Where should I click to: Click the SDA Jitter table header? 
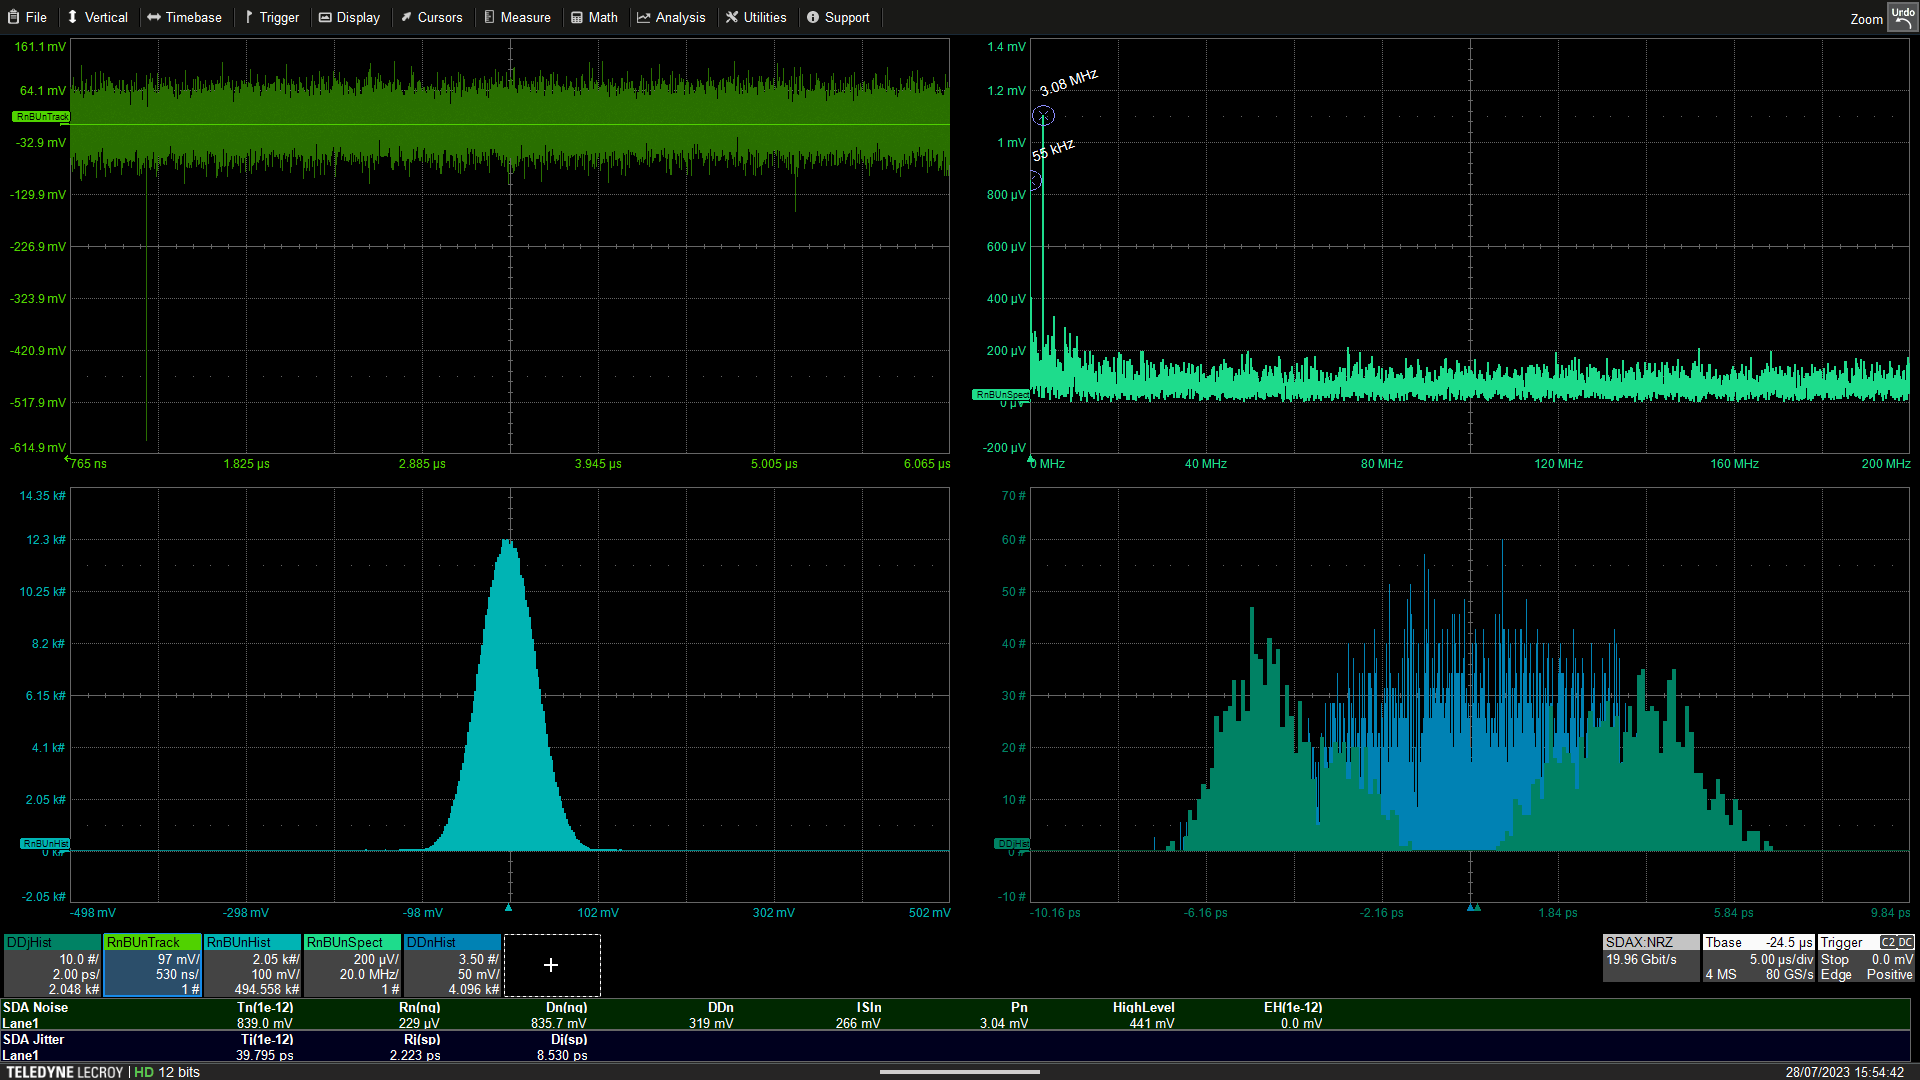pos(34,1039)
